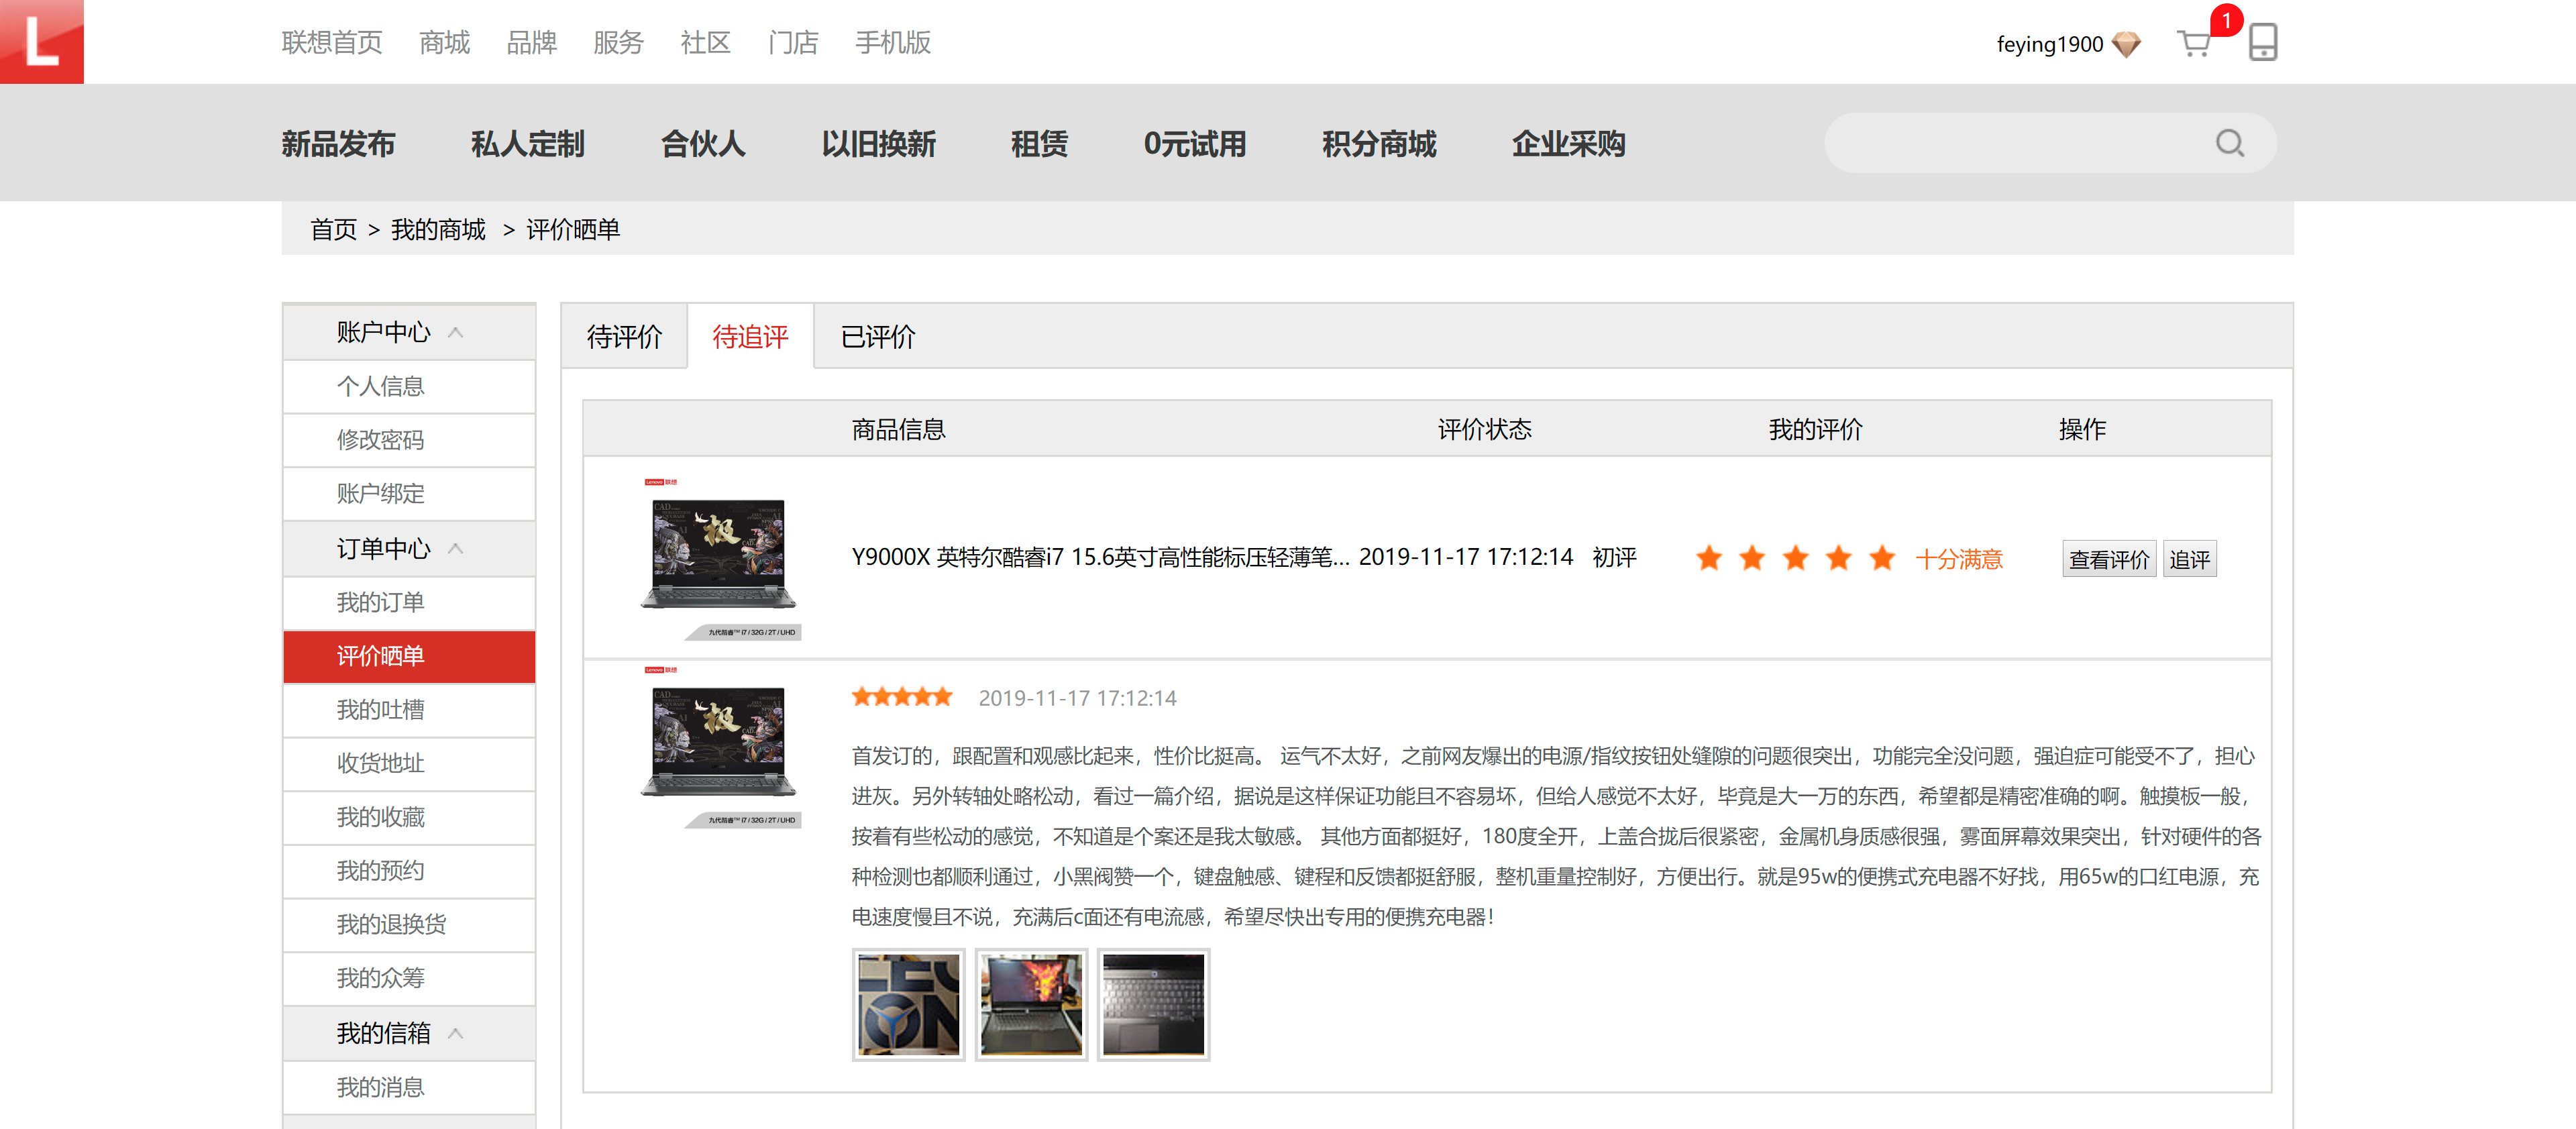Image resolution: width=2576 pixels, height=1129 pixels.
Task: Click the five-star rating in 我的评价 column
Action: tap(1795, 558)
